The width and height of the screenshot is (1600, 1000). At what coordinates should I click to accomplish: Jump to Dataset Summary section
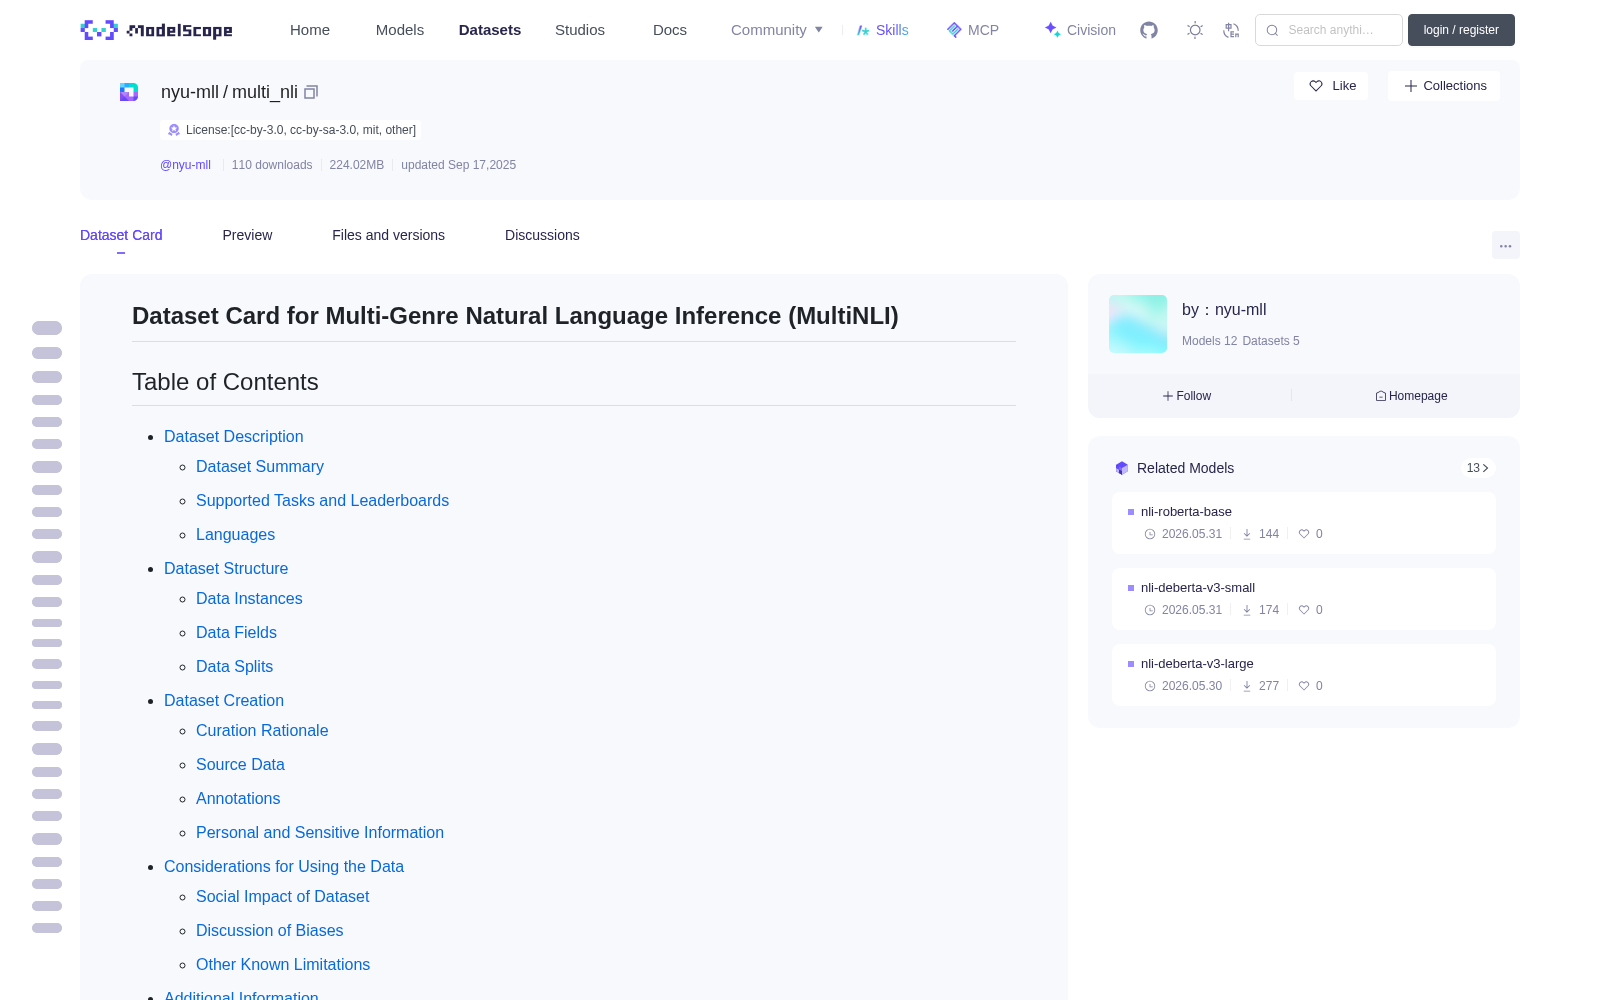click(260, 466)
